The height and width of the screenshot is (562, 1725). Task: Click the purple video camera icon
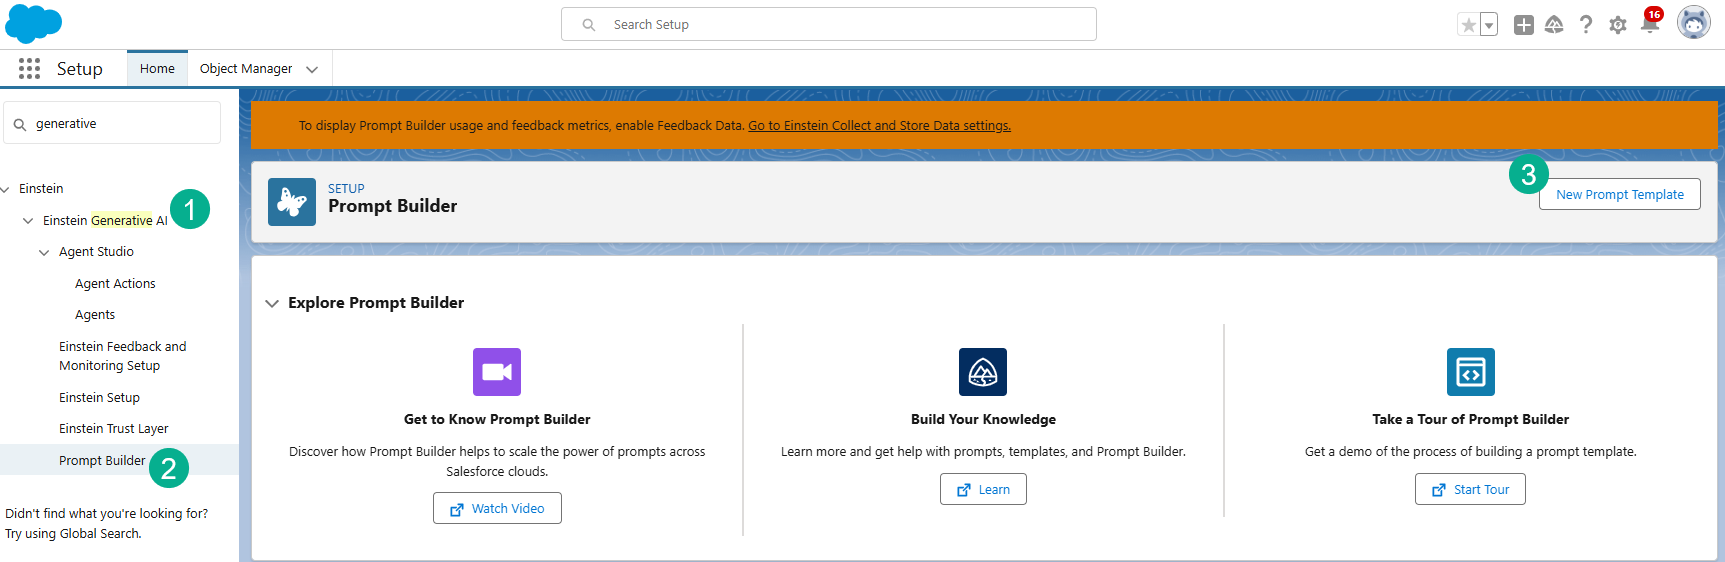497,372
